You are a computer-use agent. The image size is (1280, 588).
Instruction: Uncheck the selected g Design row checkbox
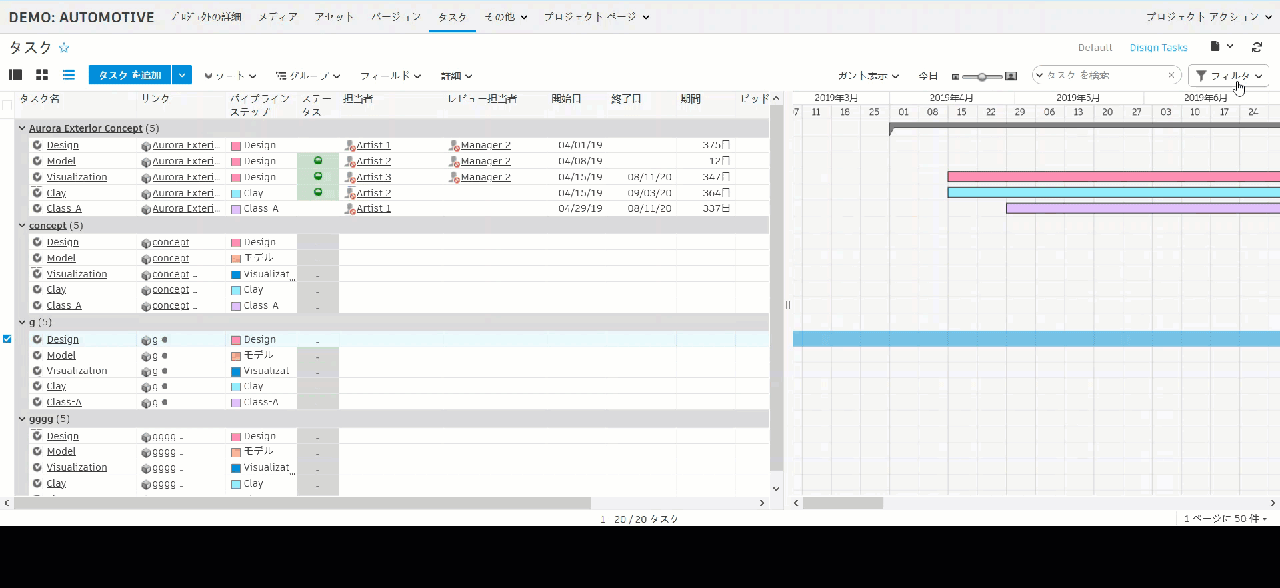click(x=7, y=339)
